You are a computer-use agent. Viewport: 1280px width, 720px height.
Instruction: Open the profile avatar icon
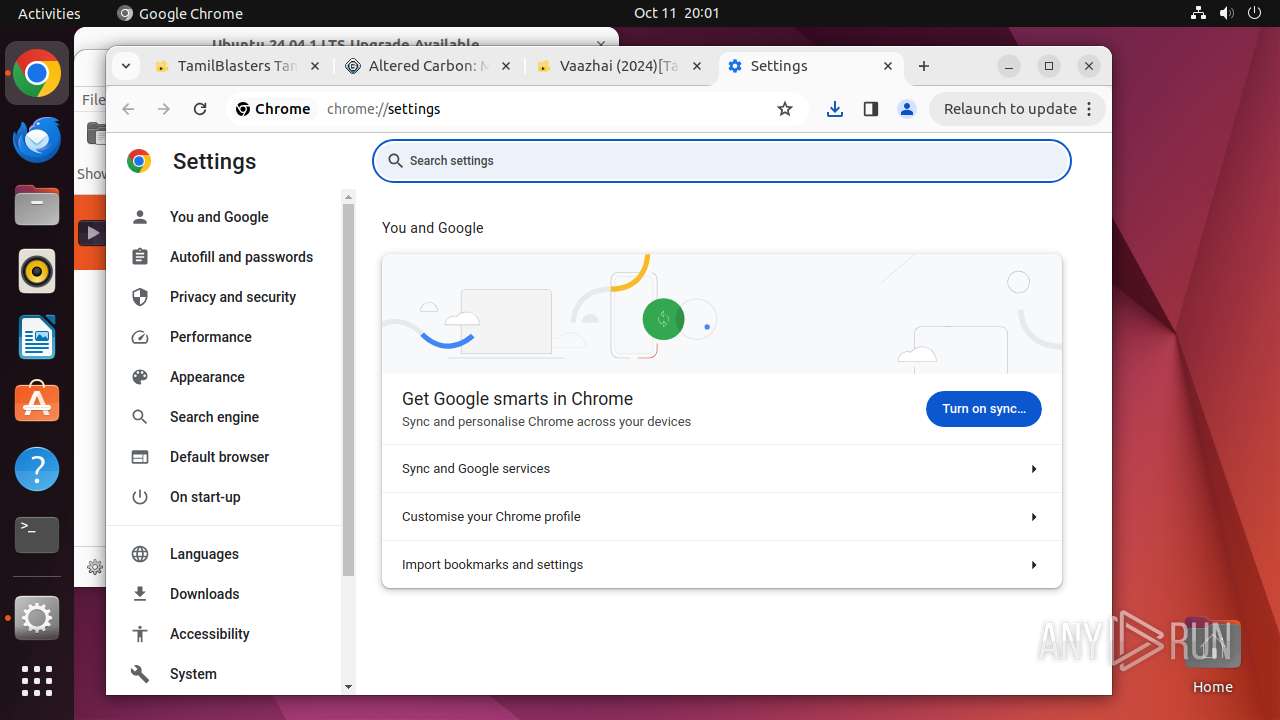click(x=907, y=109)
